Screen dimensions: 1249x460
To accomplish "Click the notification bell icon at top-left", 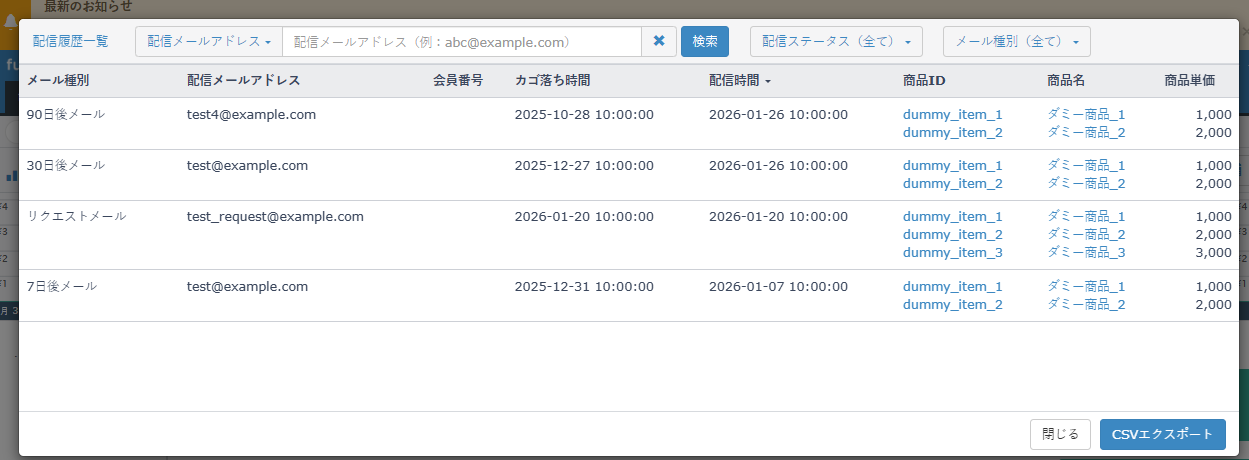I will tap(10, 20).
